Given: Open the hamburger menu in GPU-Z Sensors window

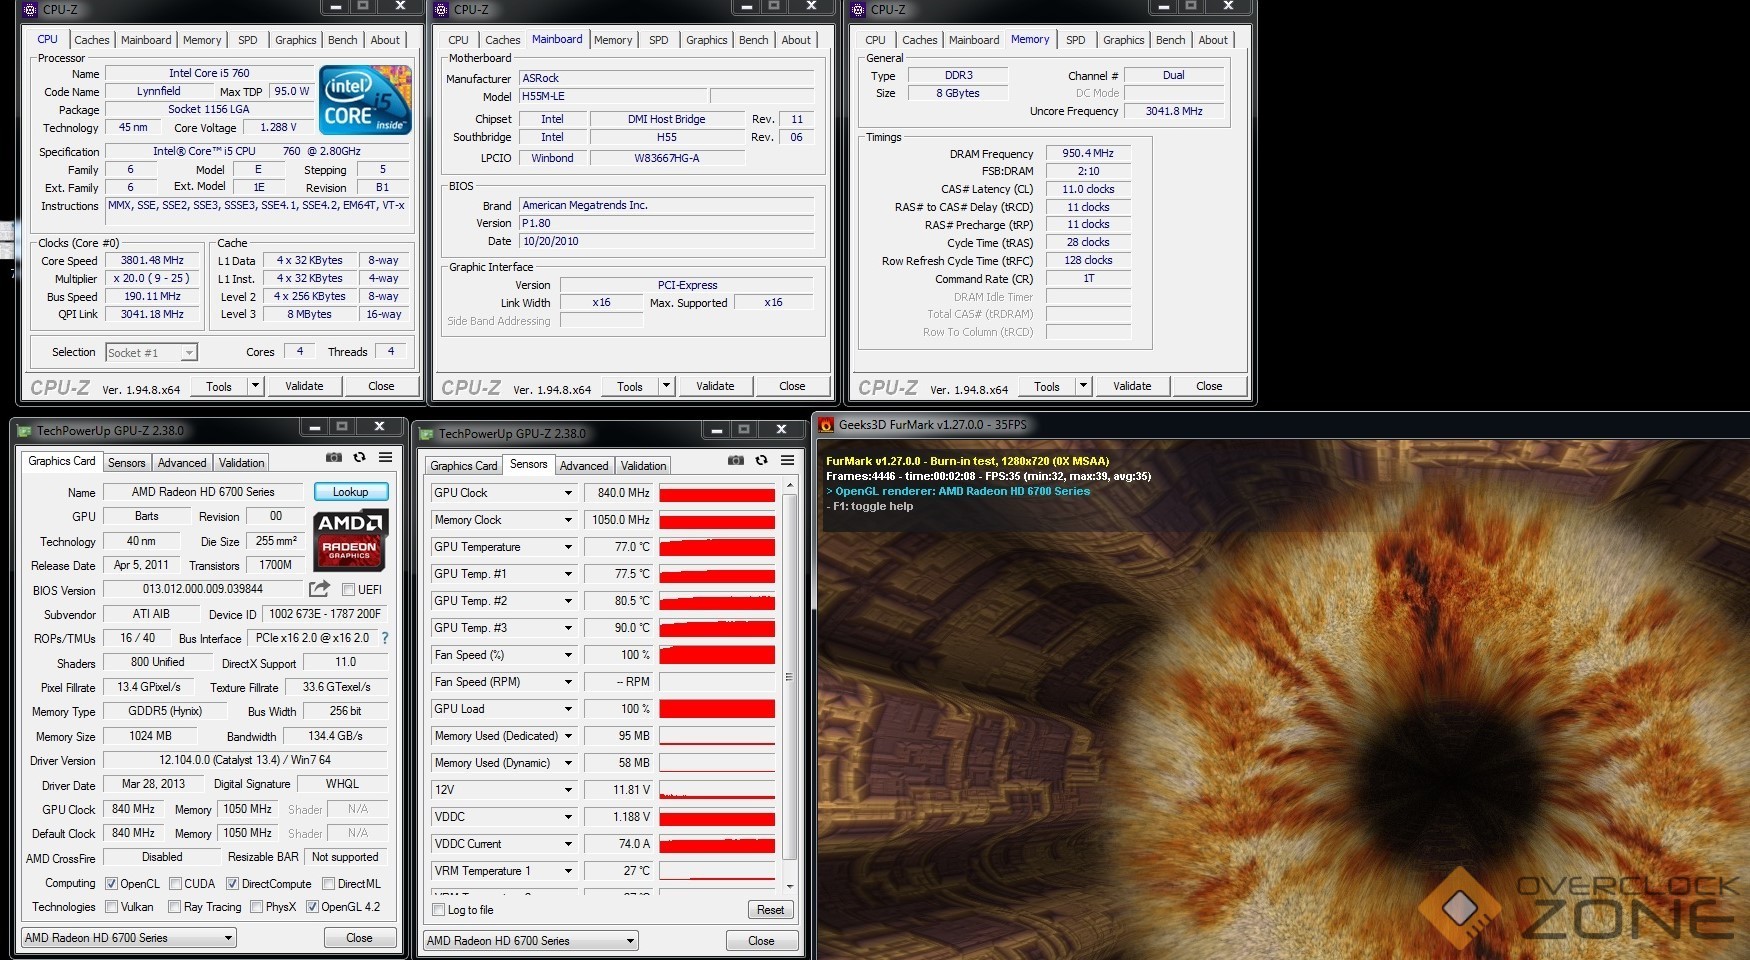Looking at the screenshot, I should click(787, 460).
